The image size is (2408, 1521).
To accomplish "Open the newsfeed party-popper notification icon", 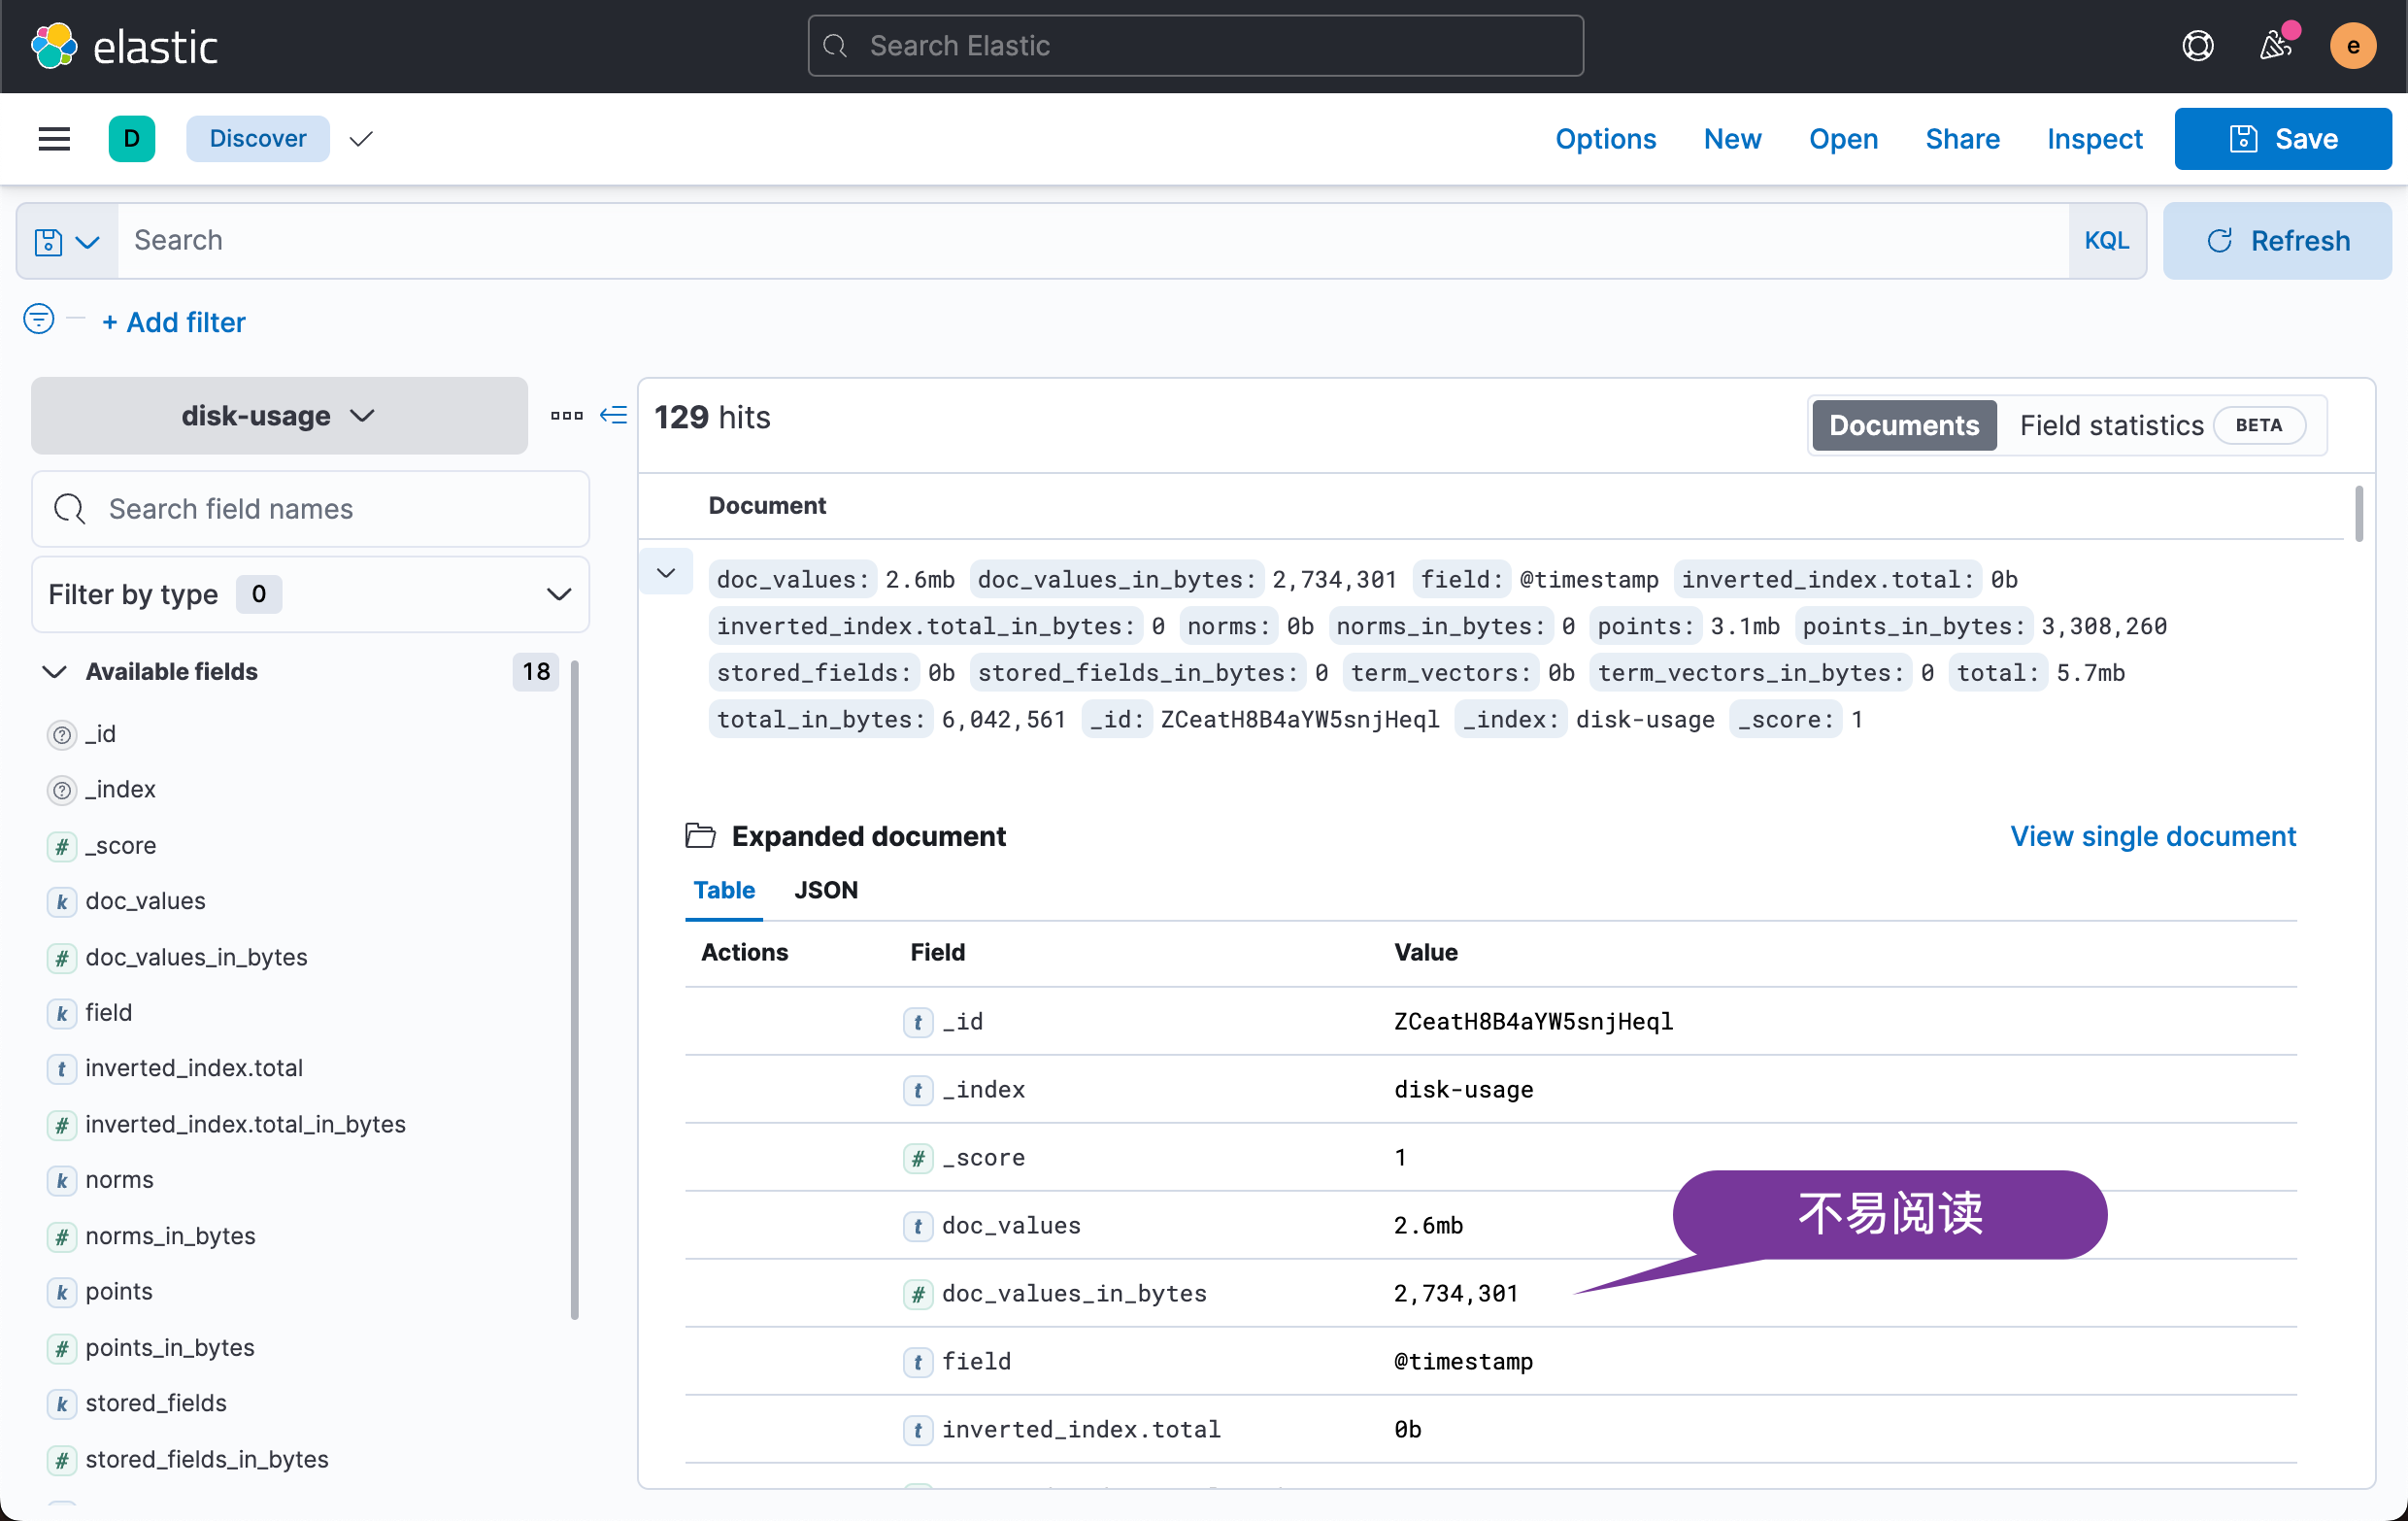I will [2276, 46].
